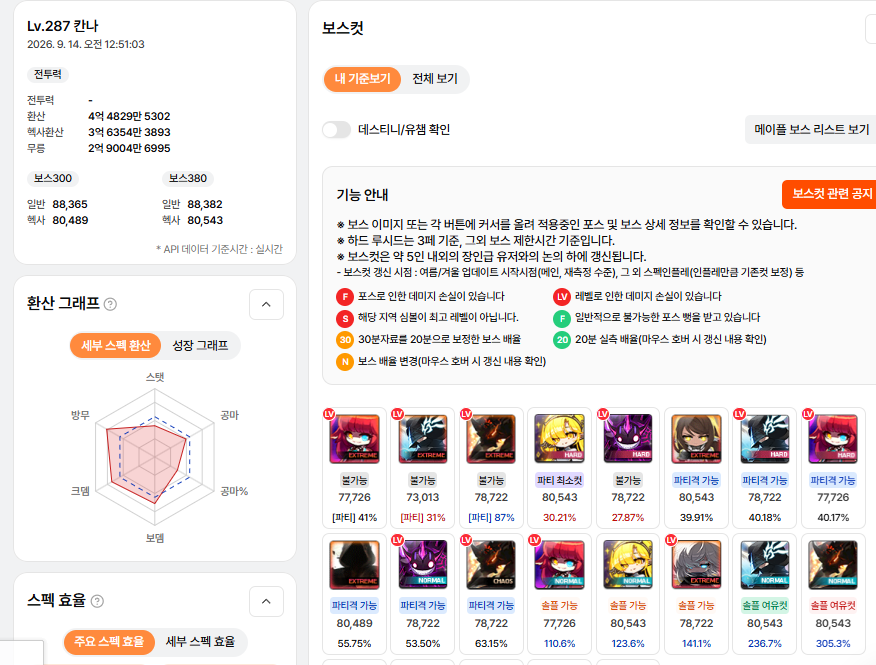Click brown-haired Extreme boss with 39.91%
876x665 pixels.
pos(696,439)
